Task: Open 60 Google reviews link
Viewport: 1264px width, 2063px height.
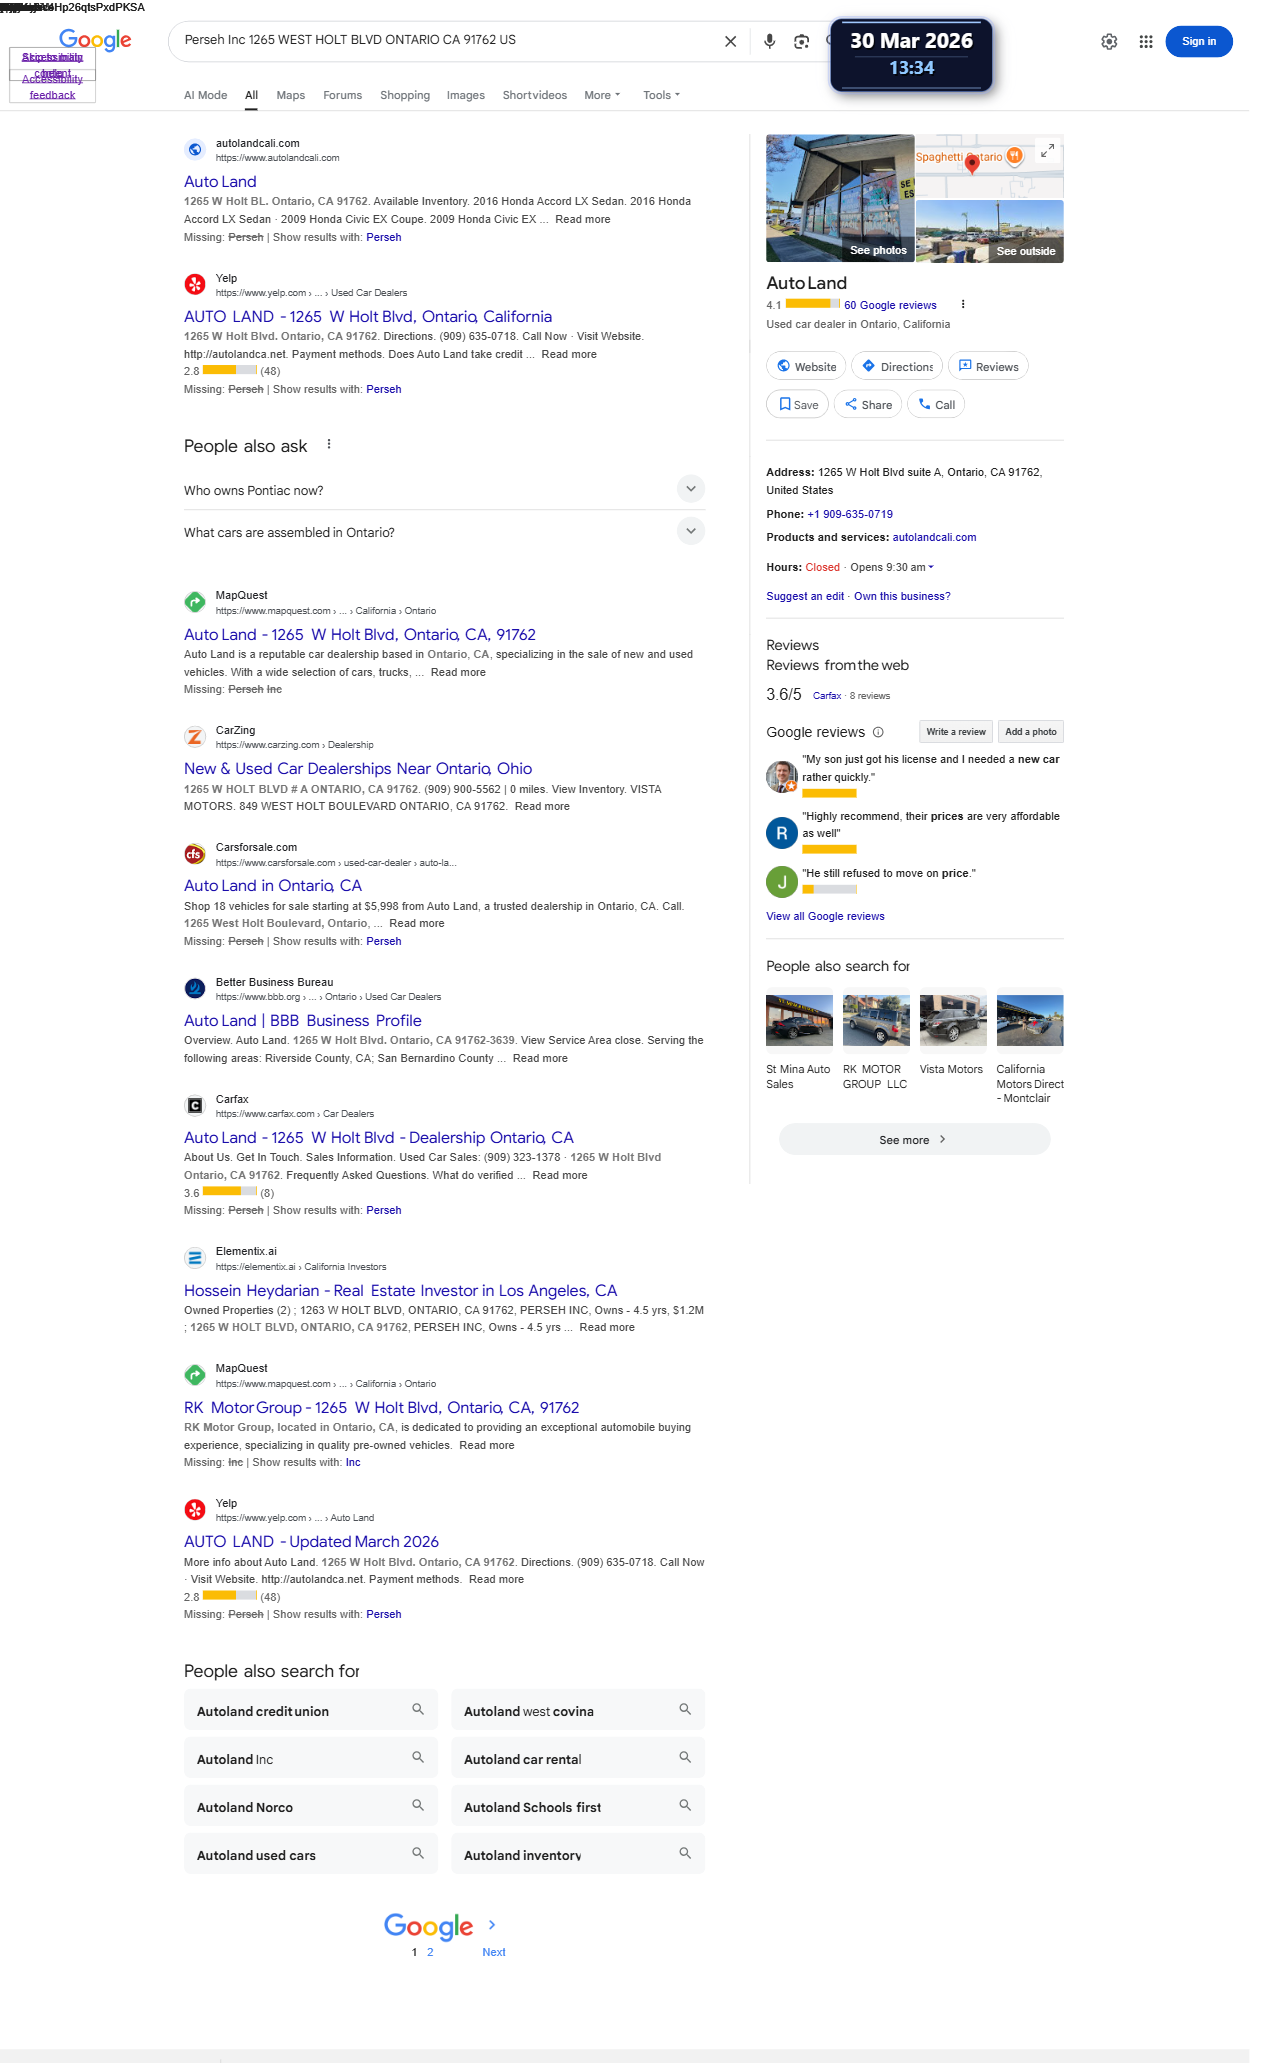Action: tap(890, 305)
